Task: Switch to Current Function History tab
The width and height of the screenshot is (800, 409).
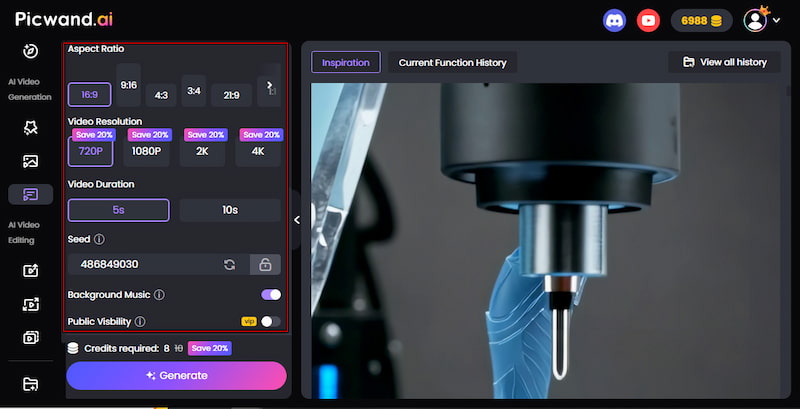Action: pyautogui.click(x=453, y=63)
